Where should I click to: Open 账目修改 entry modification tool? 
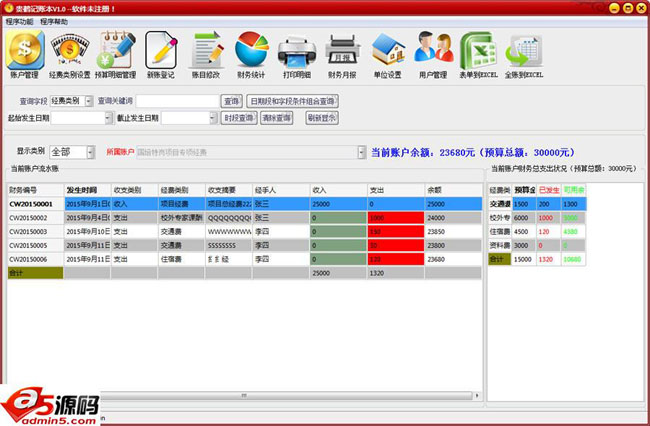pyautogui.click(x=206, y=54)
